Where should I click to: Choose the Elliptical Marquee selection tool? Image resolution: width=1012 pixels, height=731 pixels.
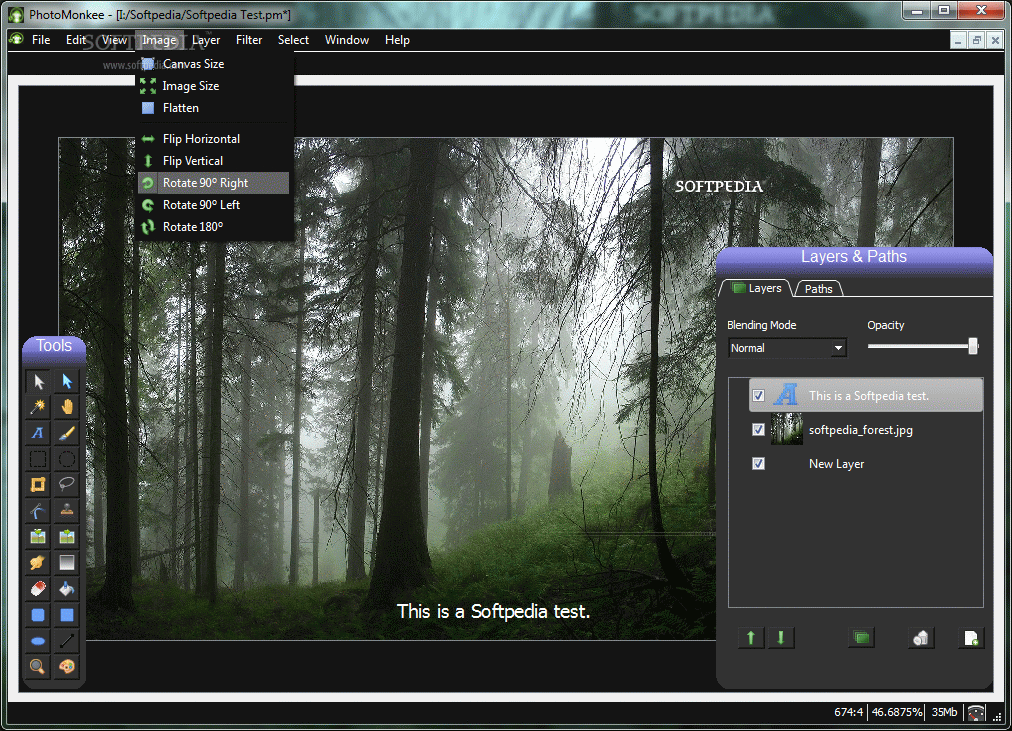pos(66,459)
